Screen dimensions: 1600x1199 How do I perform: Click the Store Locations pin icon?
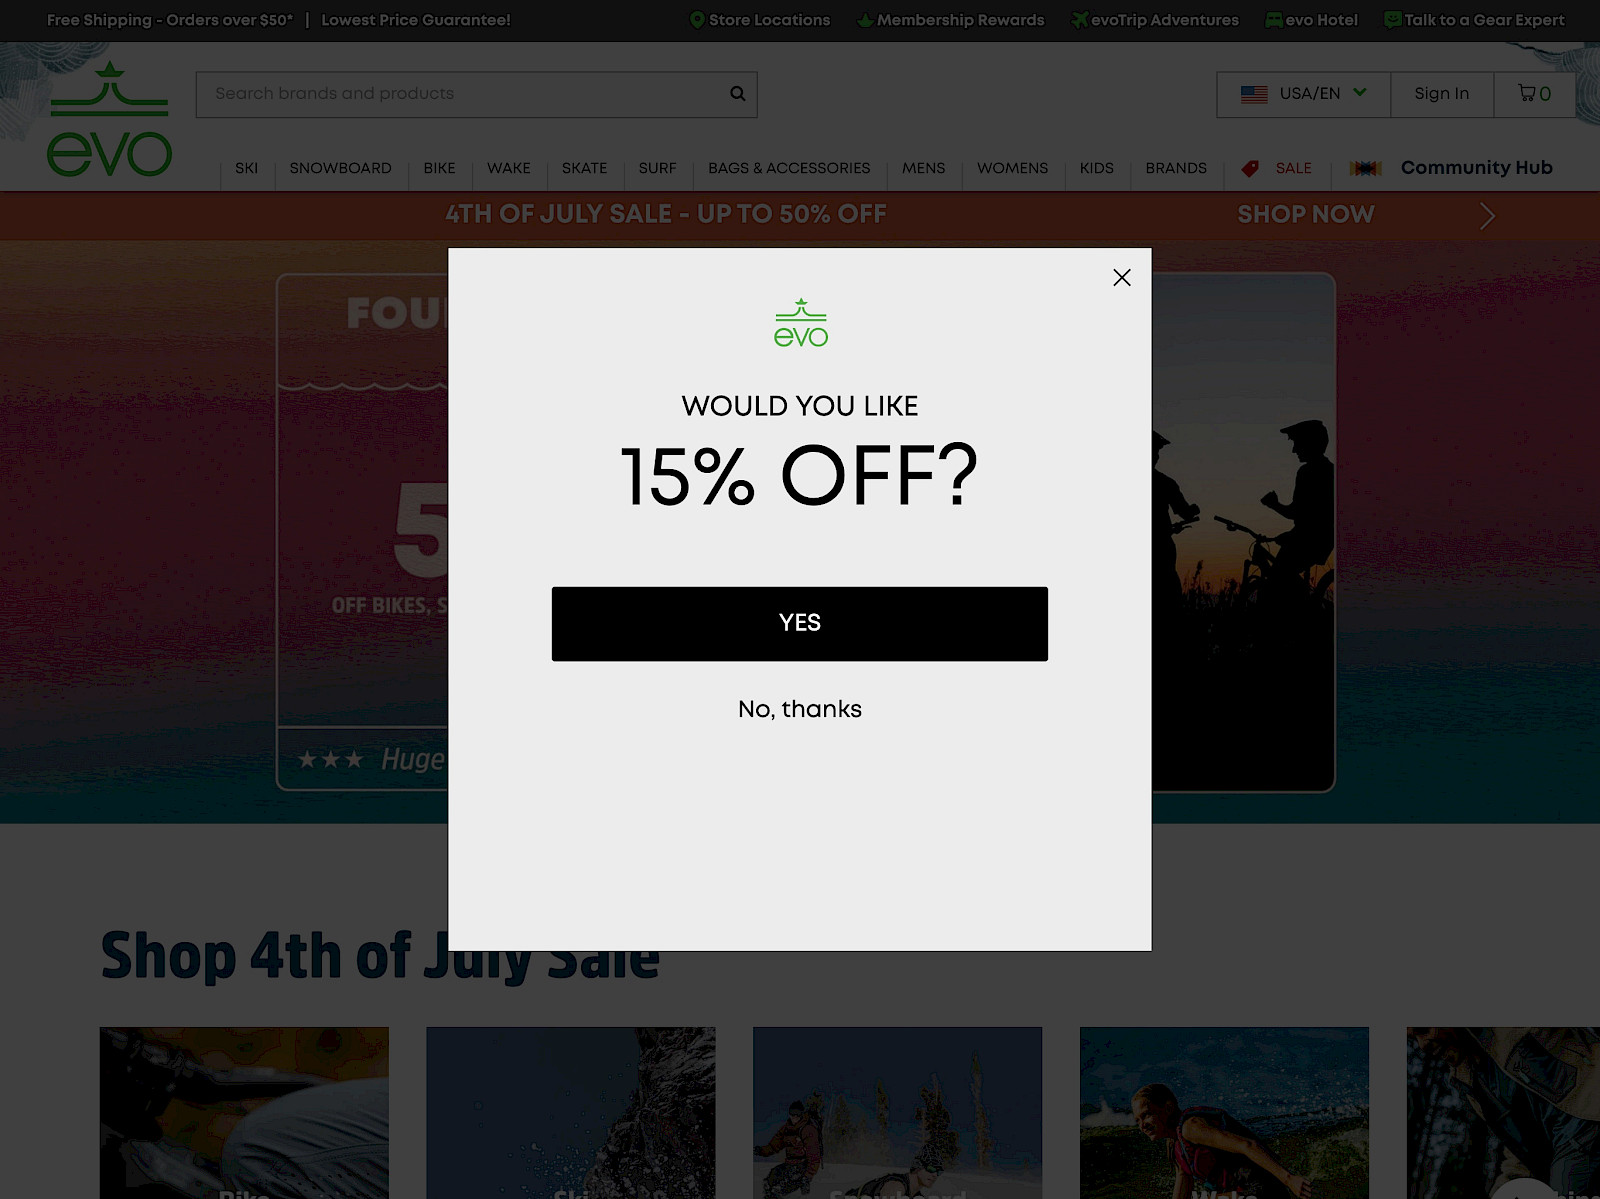697,20
